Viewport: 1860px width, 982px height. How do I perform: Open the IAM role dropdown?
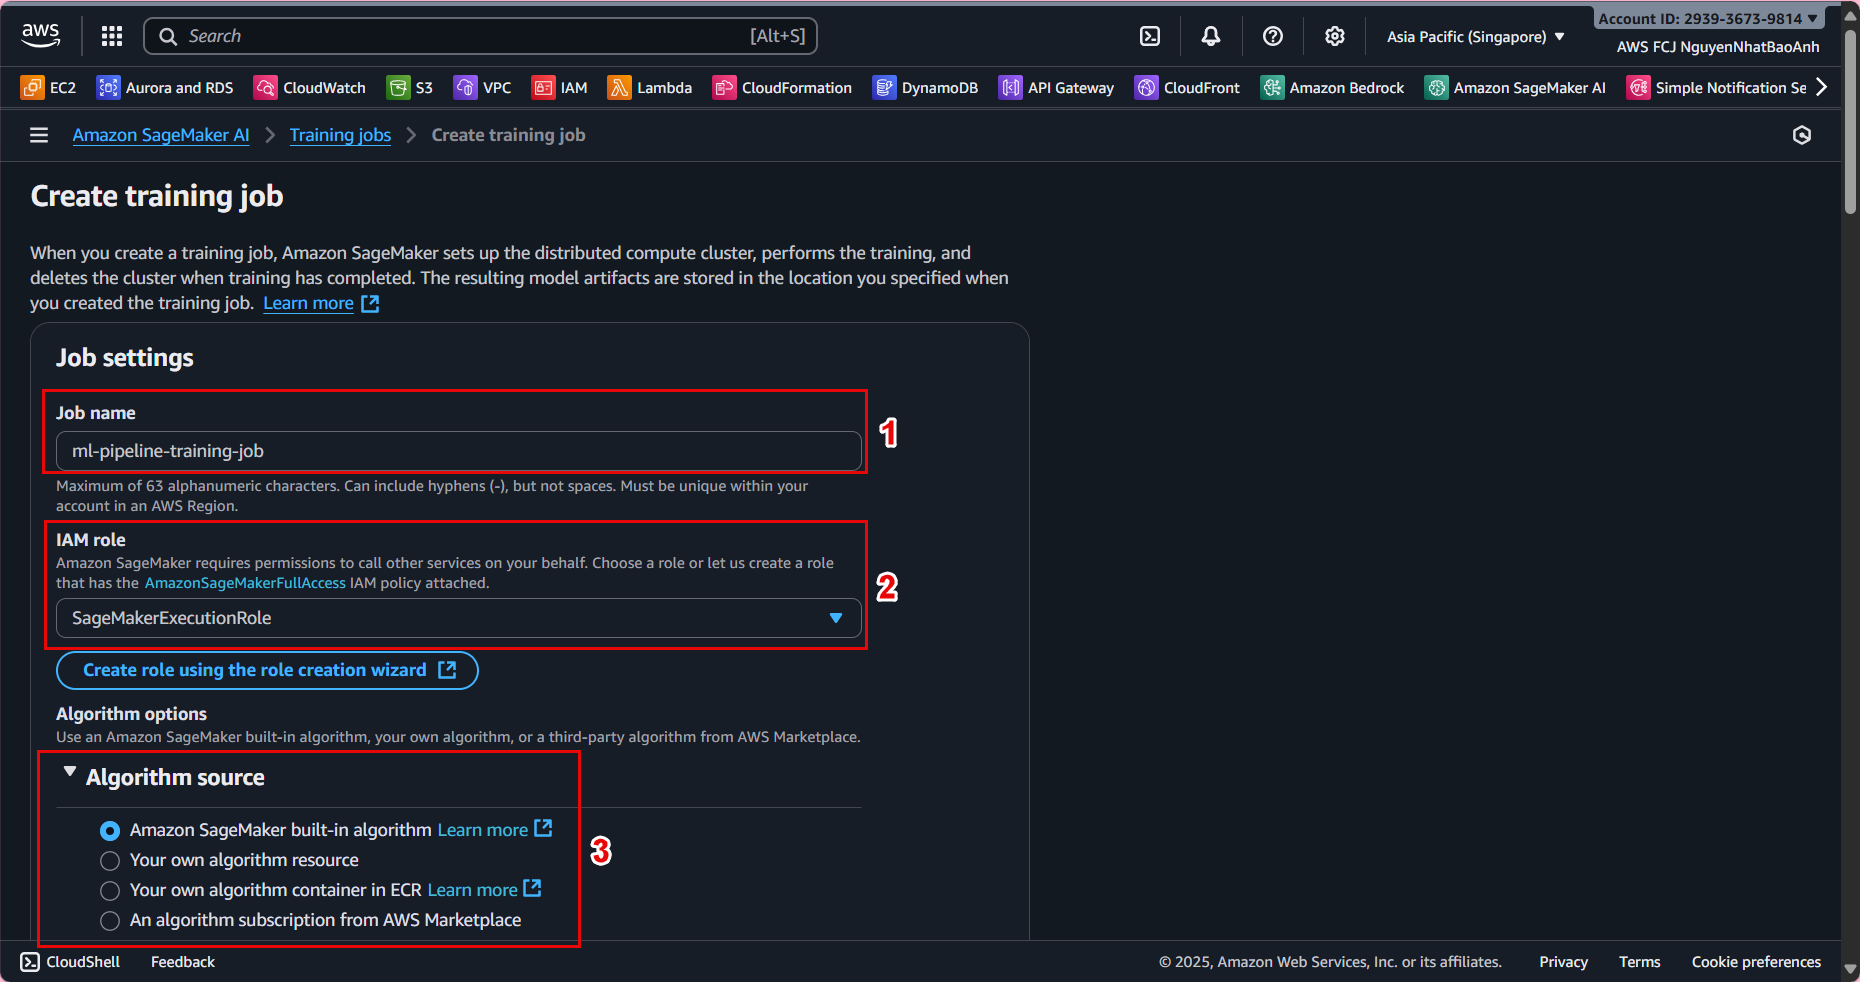click(x=459, y=618)
